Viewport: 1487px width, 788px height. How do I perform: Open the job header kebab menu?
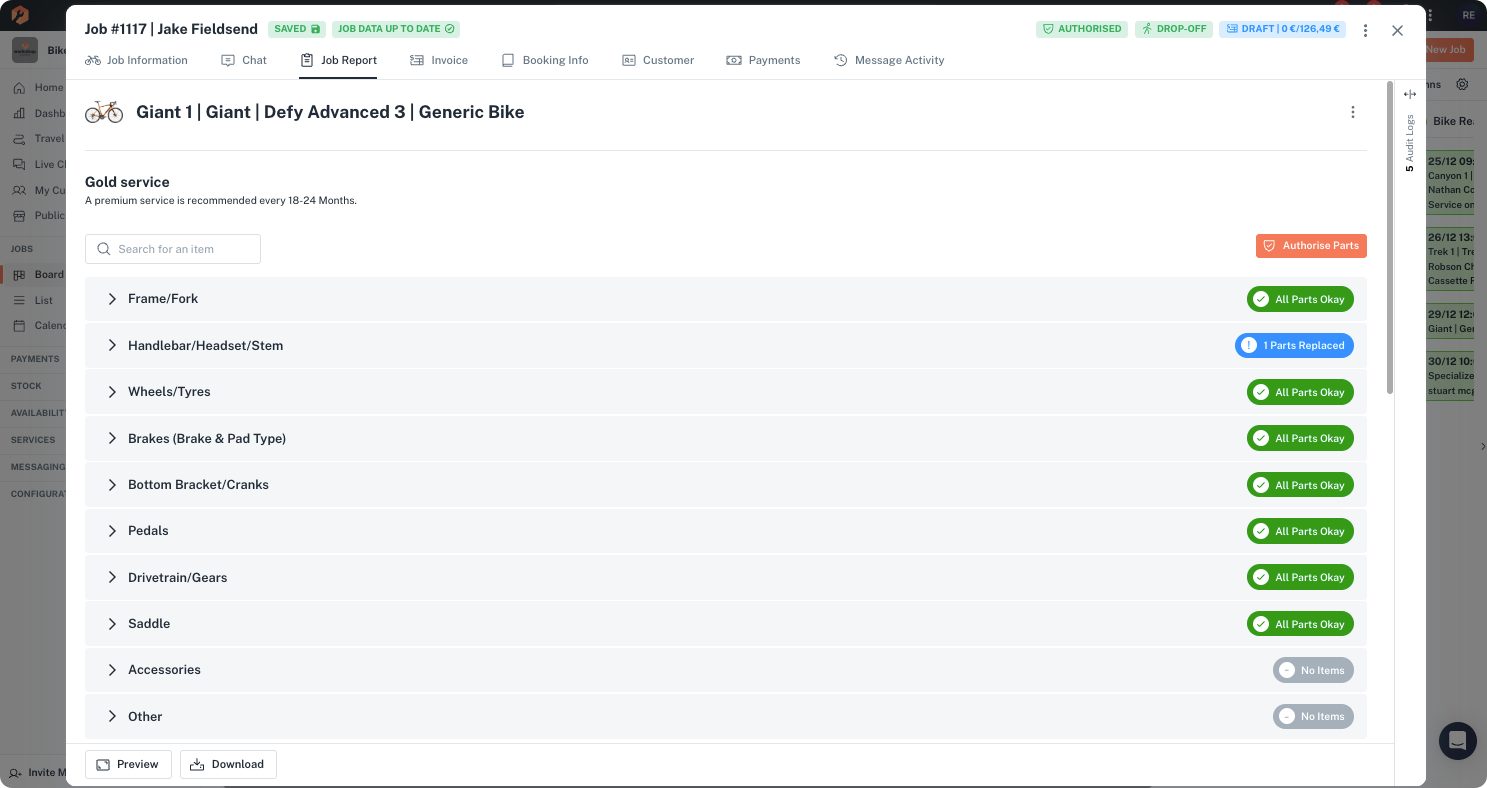coord(1365,31)
